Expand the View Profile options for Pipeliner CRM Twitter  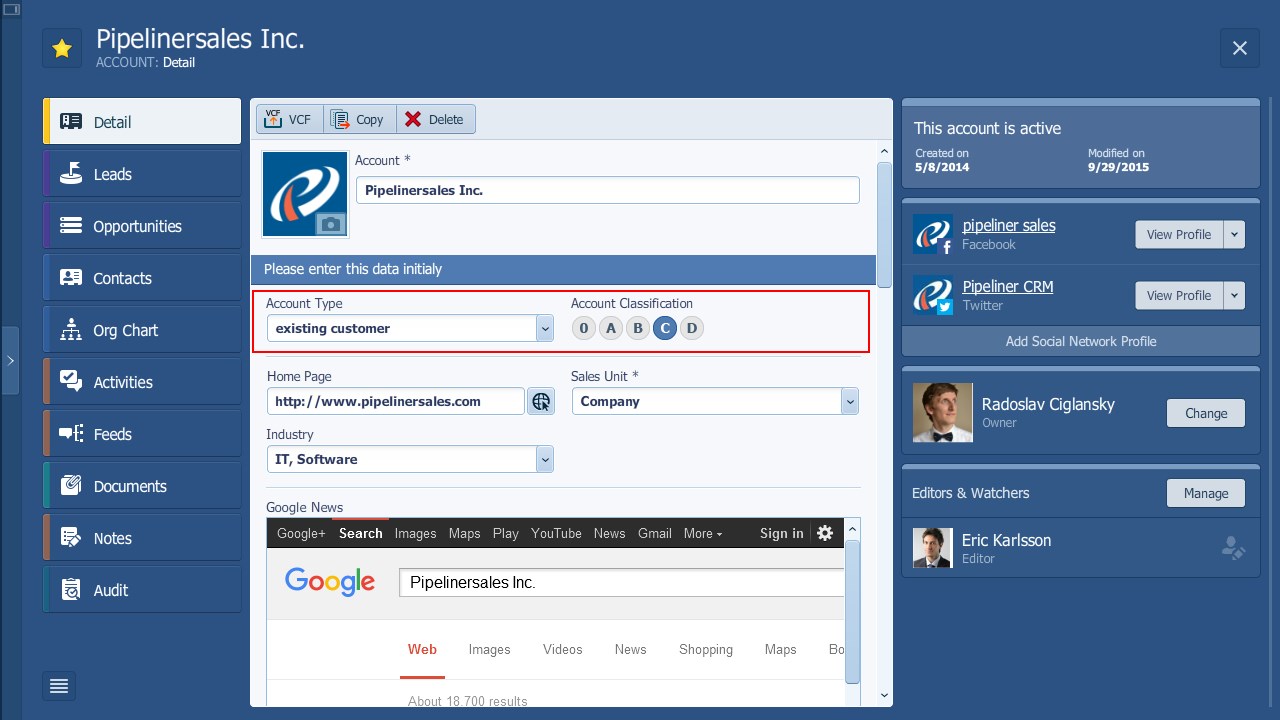pyautogui.click(x=1234, y=295)
